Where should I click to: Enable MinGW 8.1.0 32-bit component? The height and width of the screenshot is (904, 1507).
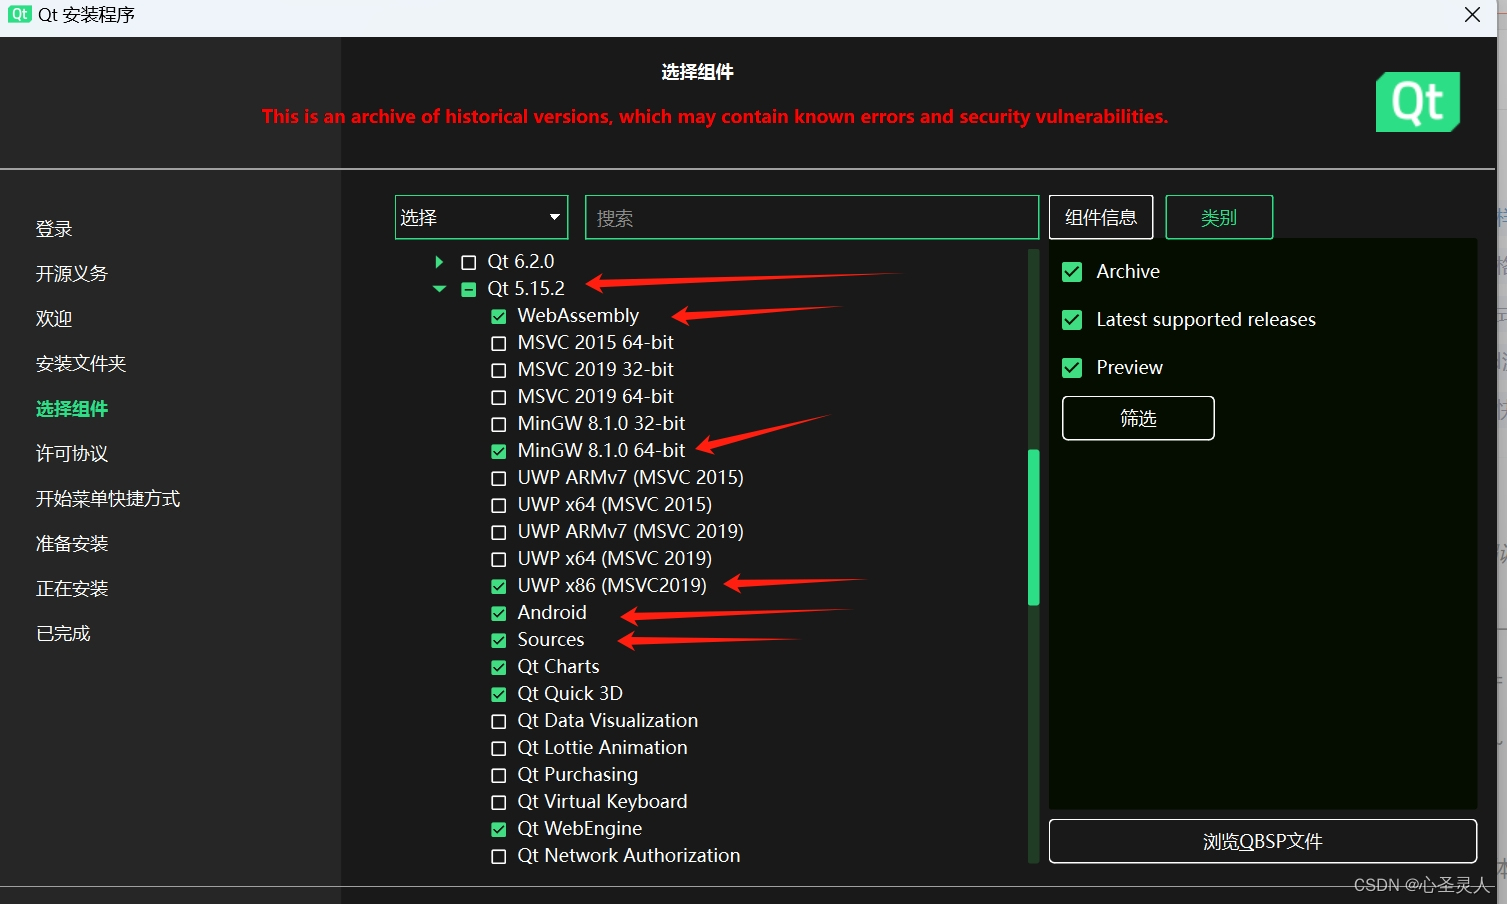[499, 424]
